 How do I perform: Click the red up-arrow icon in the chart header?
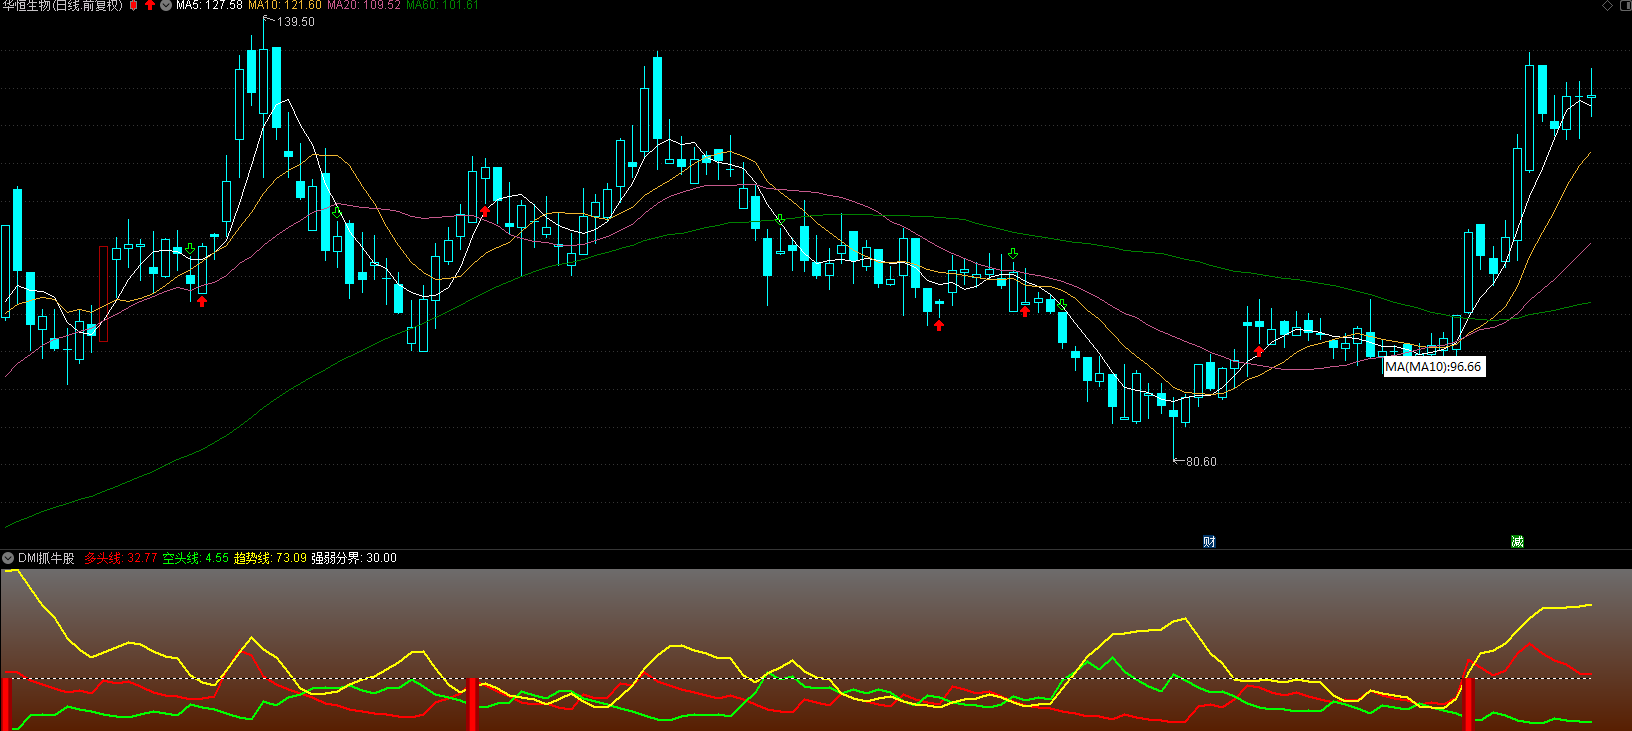tap(150, 6)
